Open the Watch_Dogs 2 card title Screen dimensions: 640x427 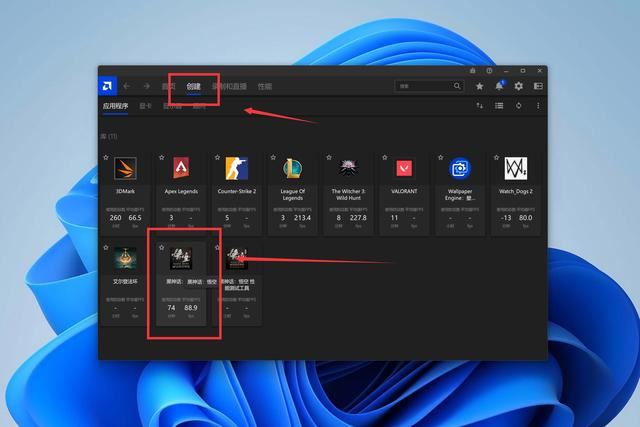tap(516, 191)
